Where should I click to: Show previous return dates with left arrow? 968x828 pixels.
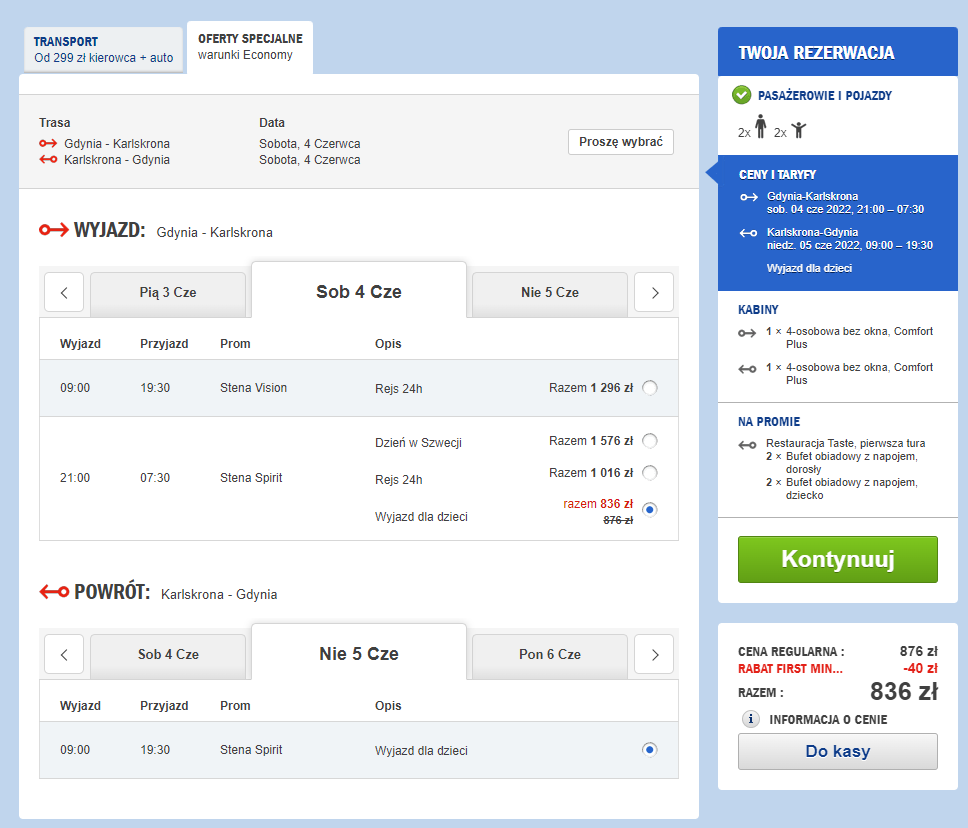click(65, 654)
